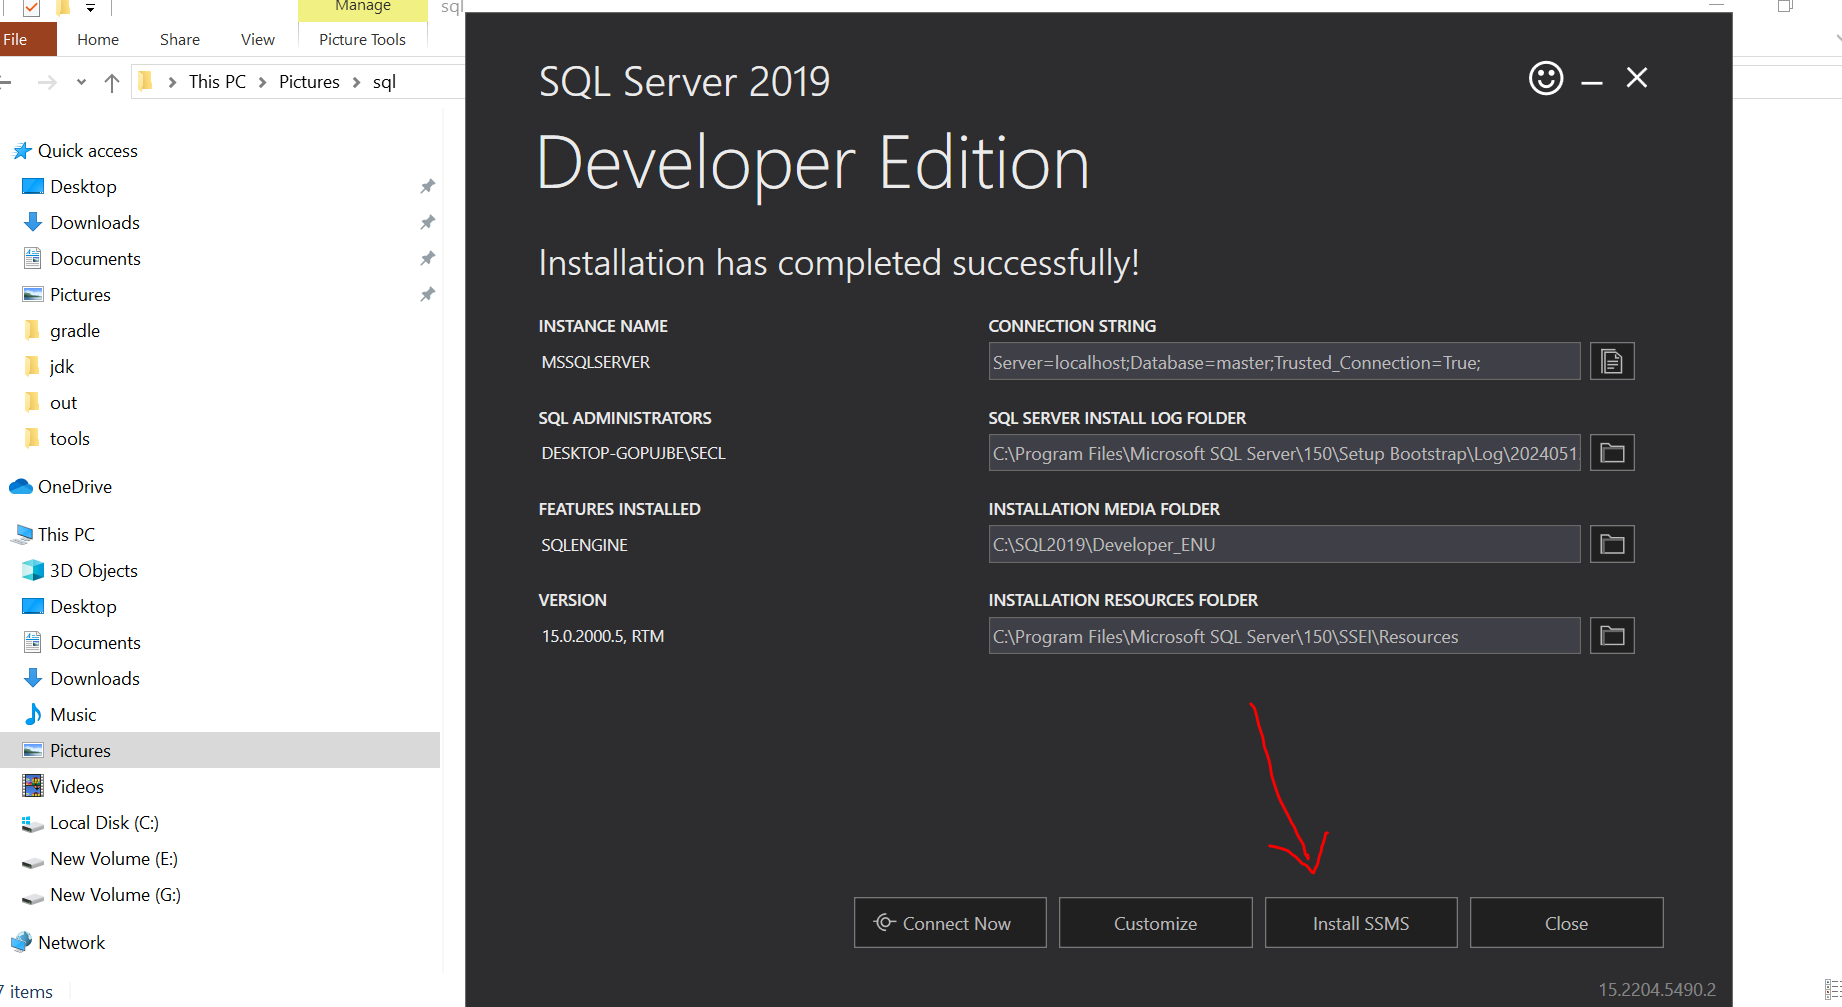This screenshot has width=1842, height=1007.
Task: Switch to the Share ribbon tab
Action: point(180,39)
